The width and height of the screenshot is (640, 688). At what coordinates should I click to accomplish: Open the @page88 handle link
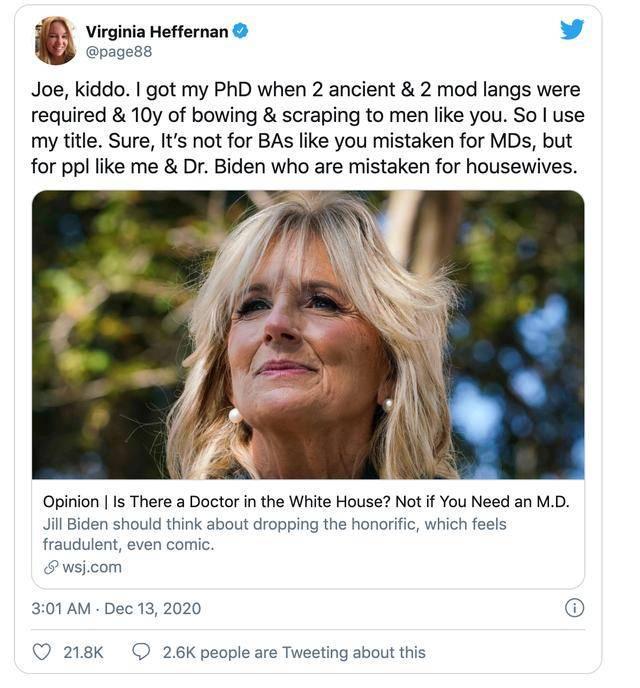(119, 52)
